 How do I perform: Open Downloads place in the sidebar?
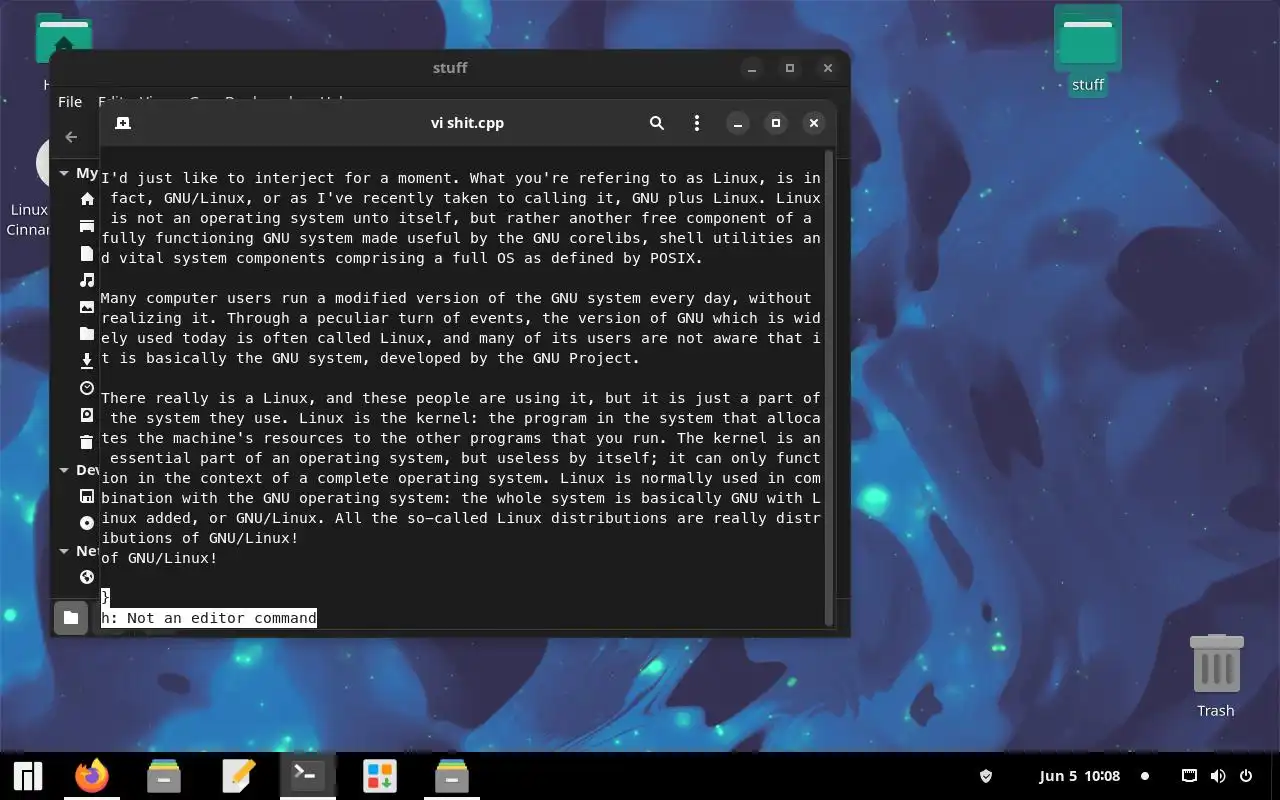pos(87,361)
